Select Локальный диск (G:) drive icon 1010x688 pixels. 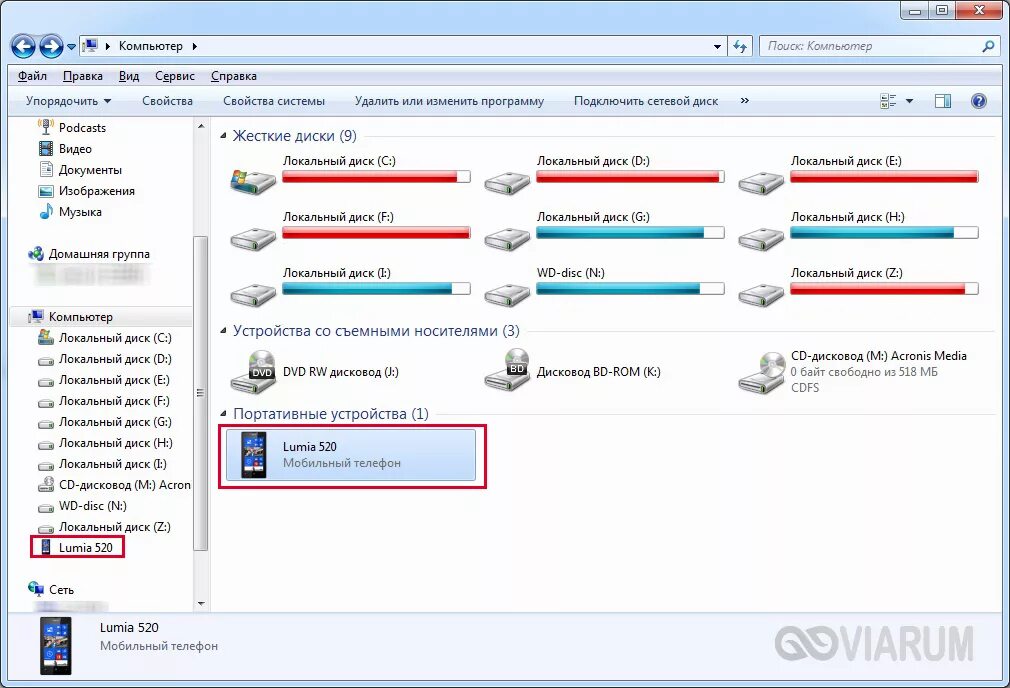507,239
